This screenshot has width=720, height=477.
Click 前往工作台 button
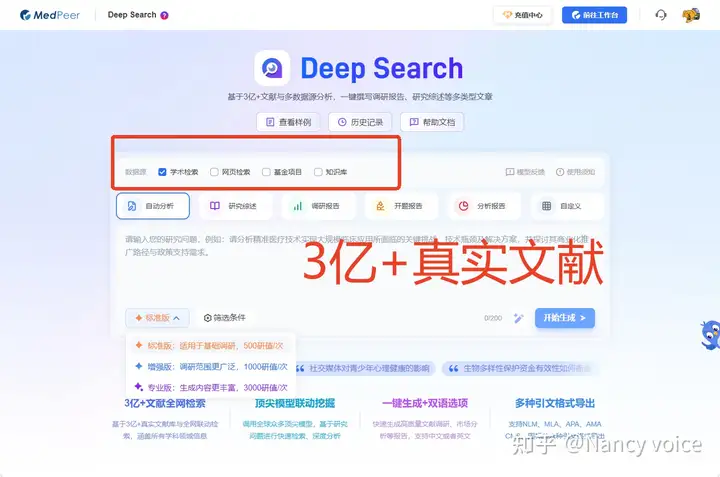[594, 15]
